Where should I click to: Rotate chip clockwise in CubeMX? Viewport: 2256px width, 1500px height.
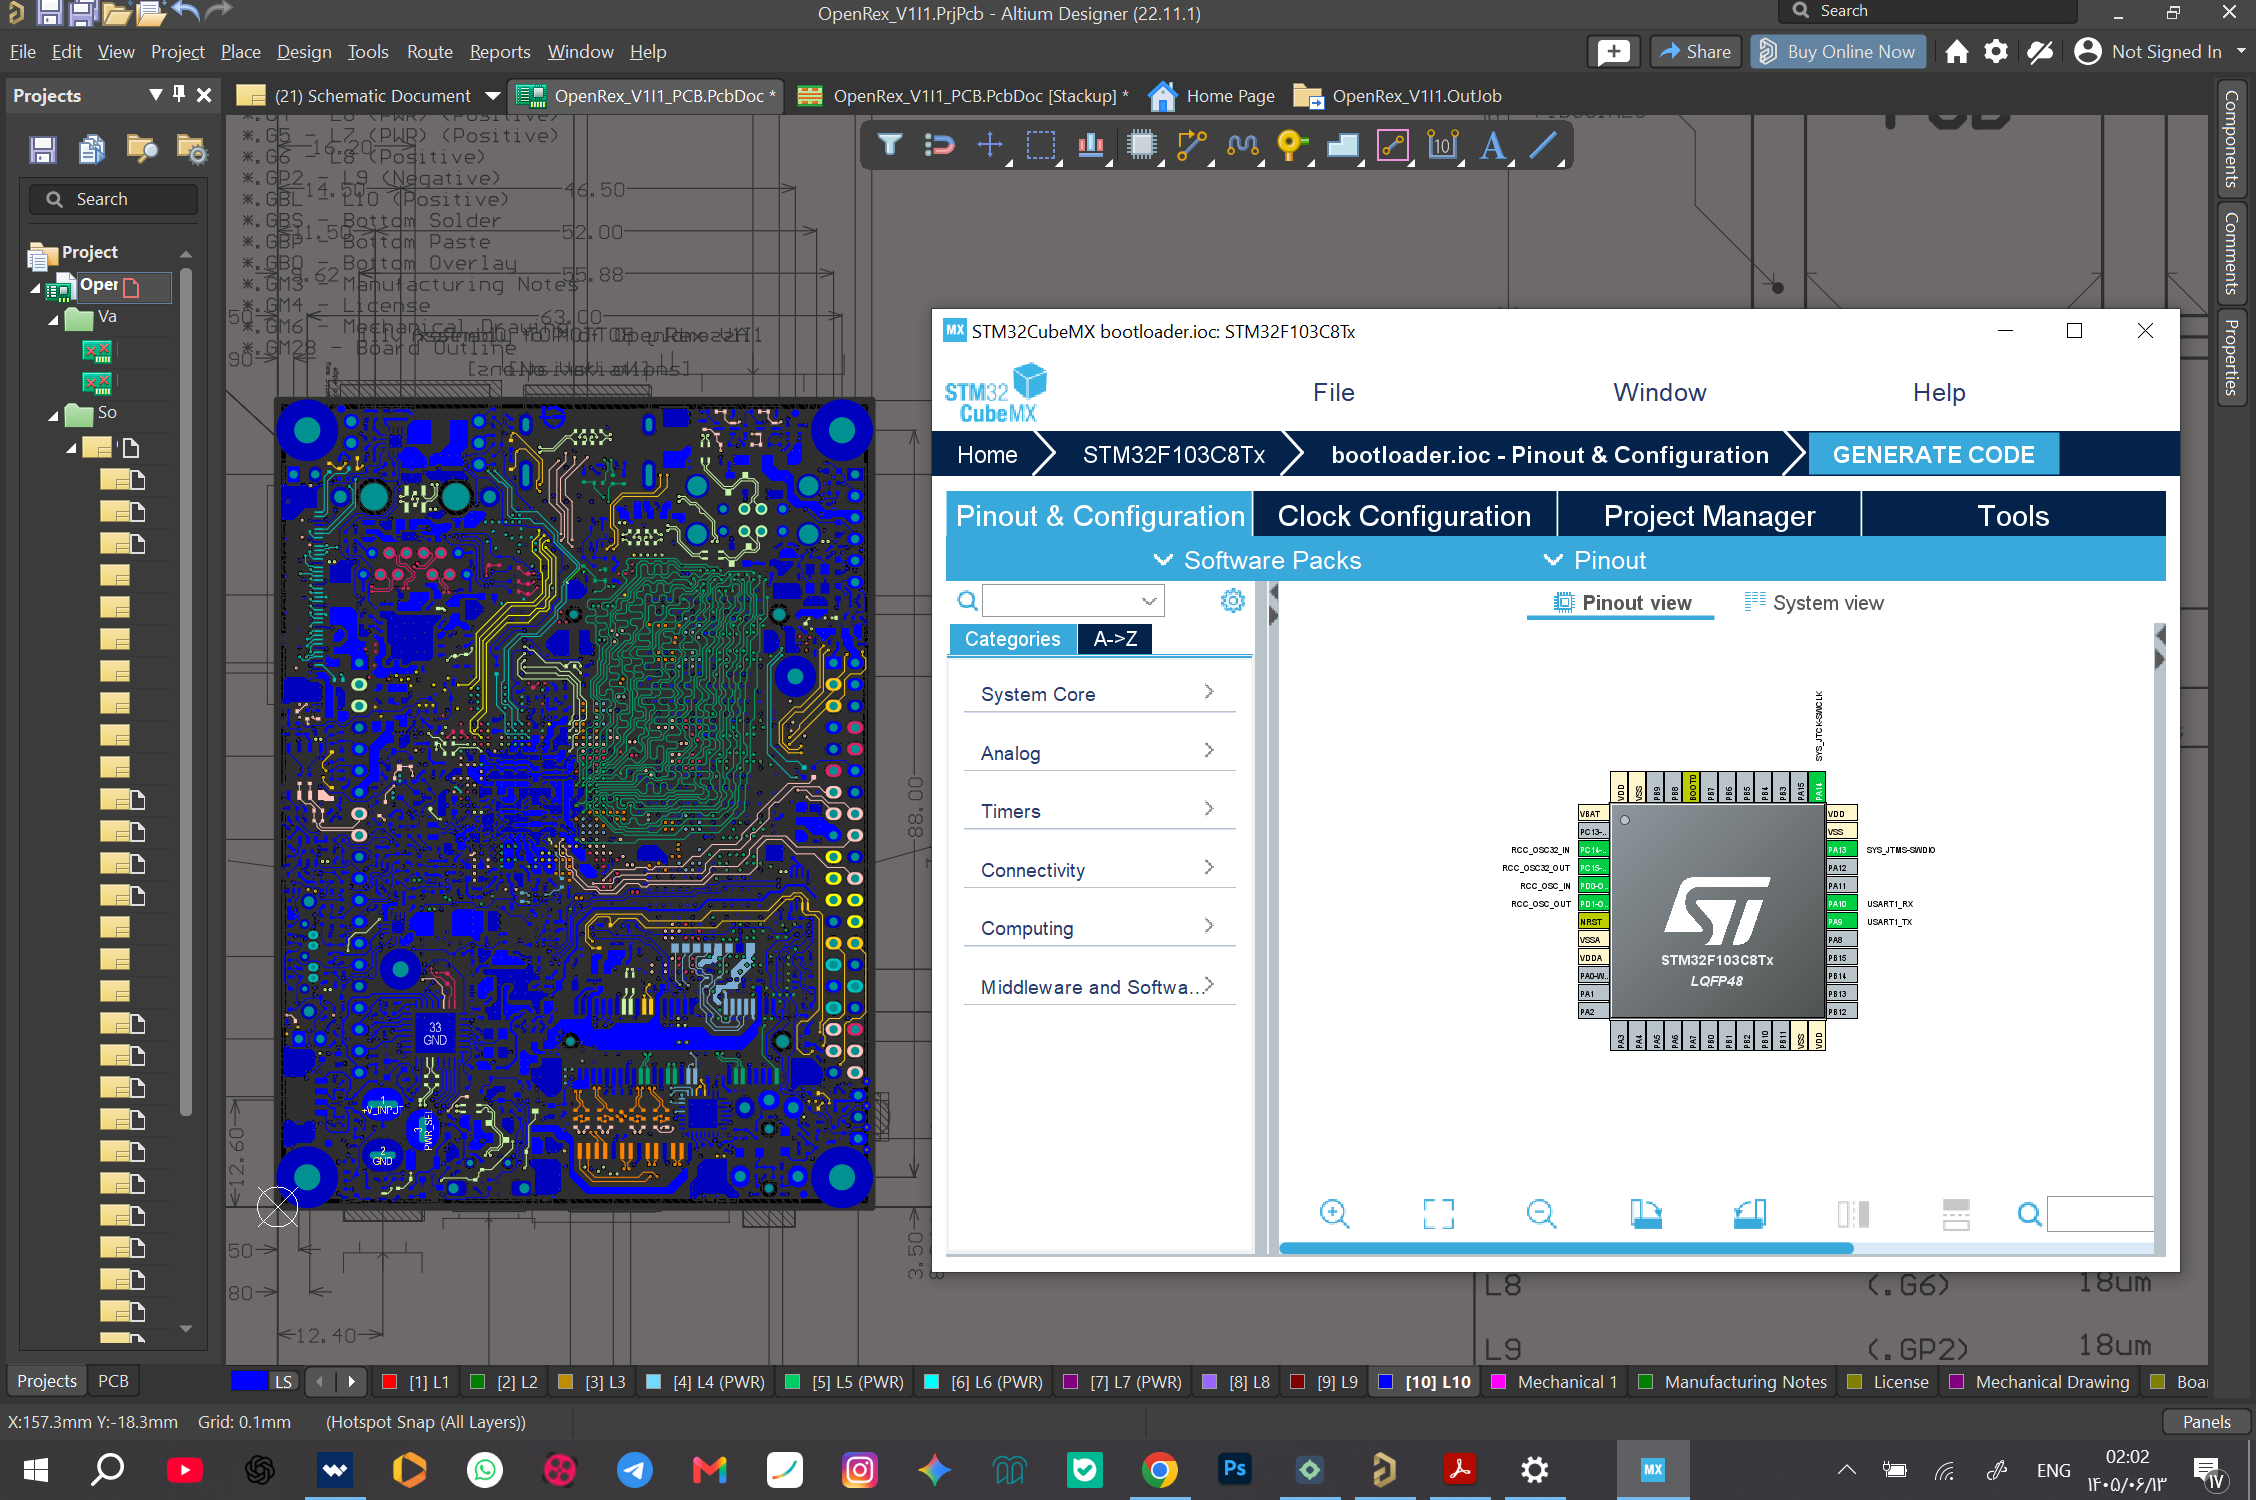point(1646,1214)
